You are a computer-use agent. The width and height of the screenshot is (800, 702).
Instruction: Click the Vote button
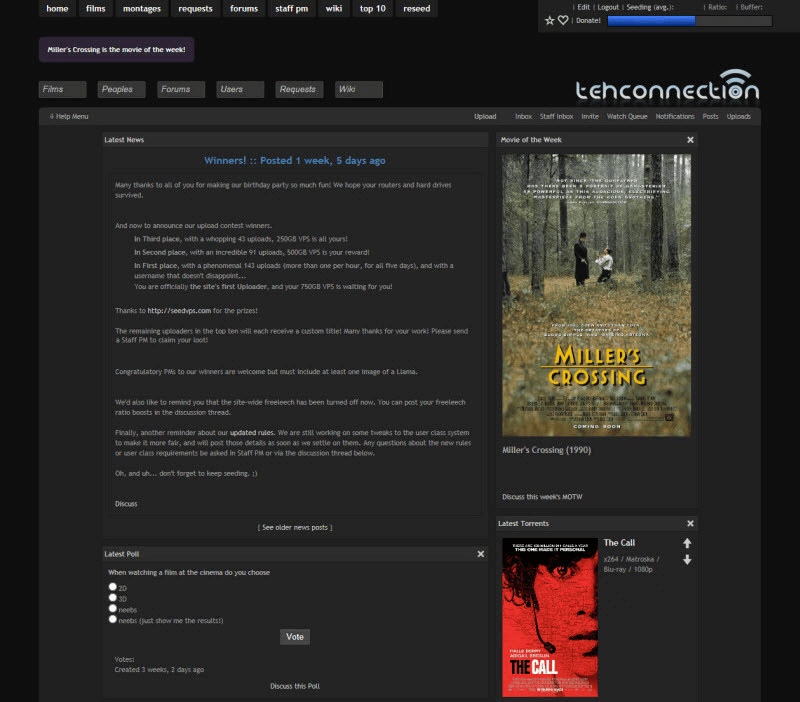tap(295, 637)
